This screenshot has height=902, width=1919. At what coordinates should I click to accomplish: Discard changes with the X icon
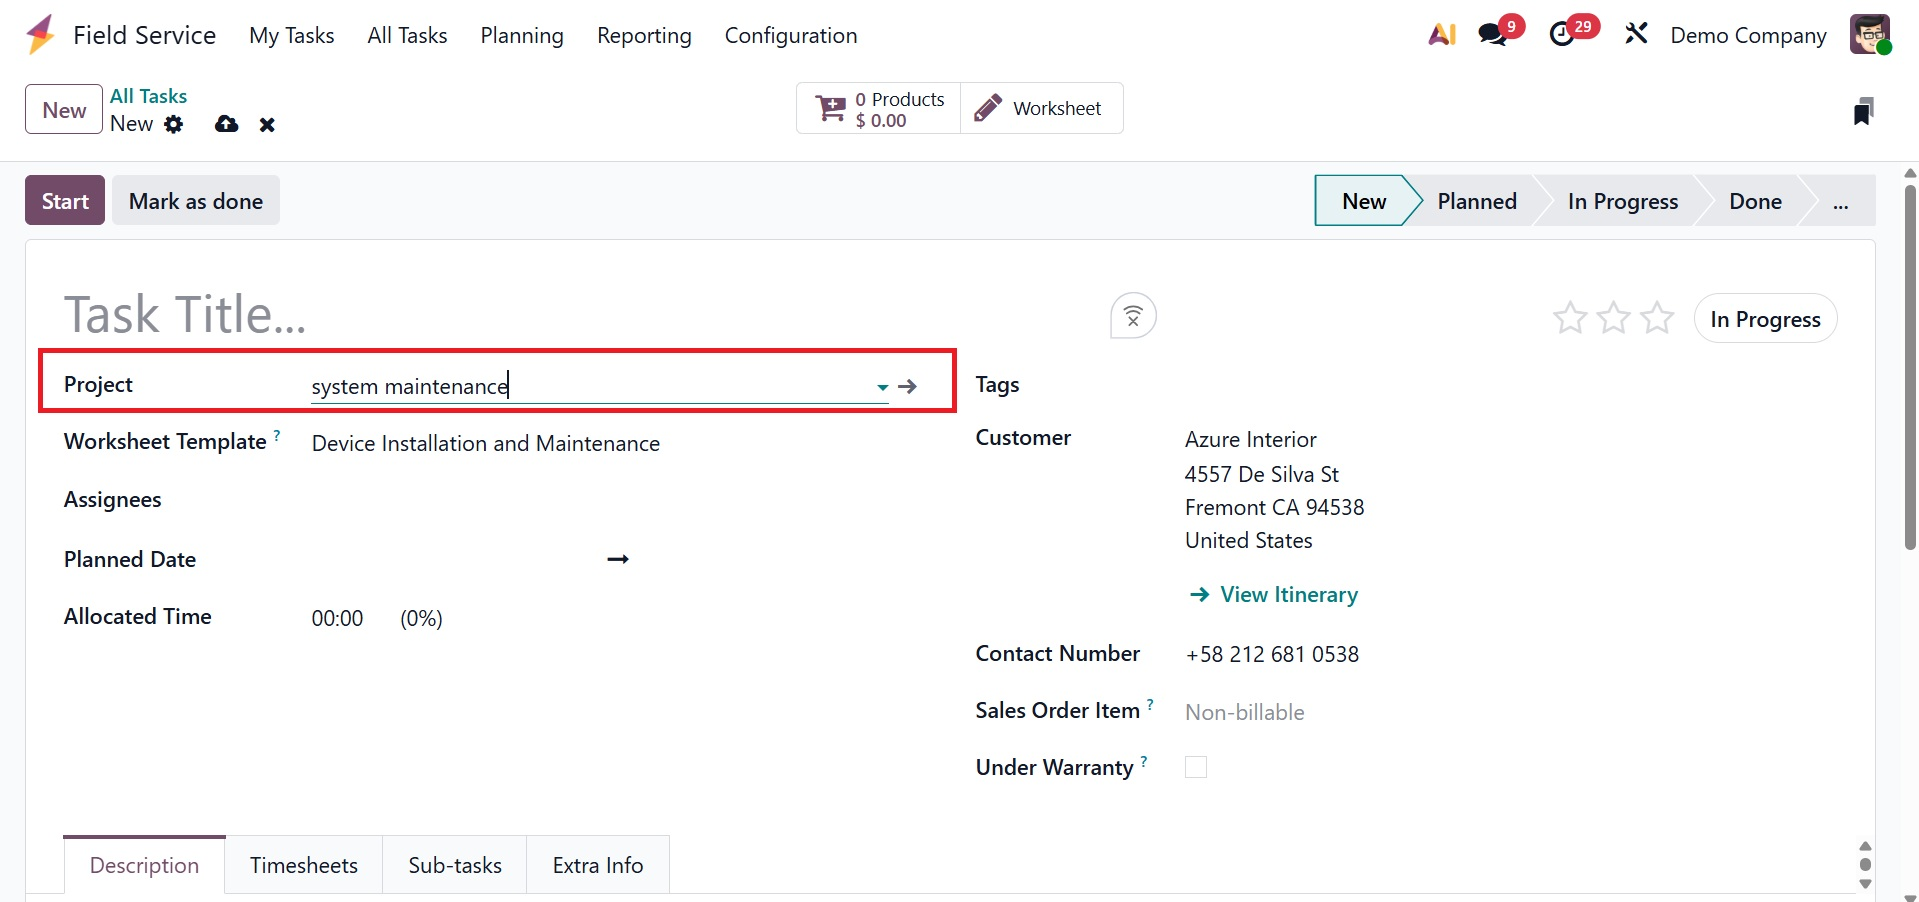267,125
